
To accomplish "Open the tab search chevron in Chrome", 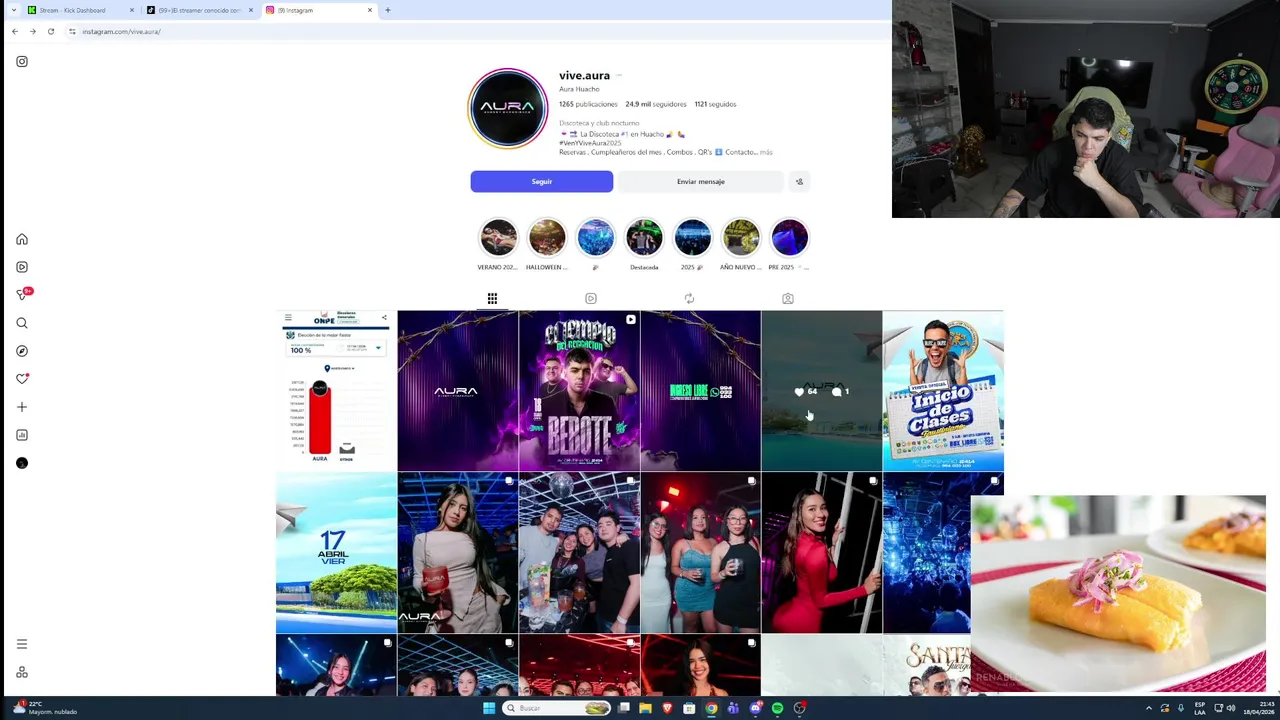I will tap(12, 10).
